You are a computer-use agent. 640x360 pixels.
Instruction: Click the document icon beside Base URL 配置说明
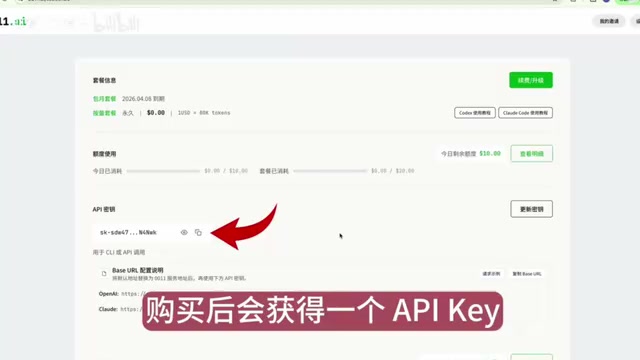tap(104, 273)
